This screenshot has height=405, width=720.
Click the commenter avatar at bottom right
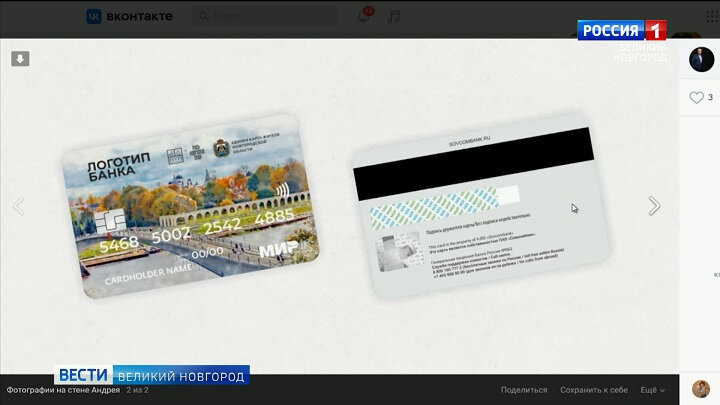point(701,389)
